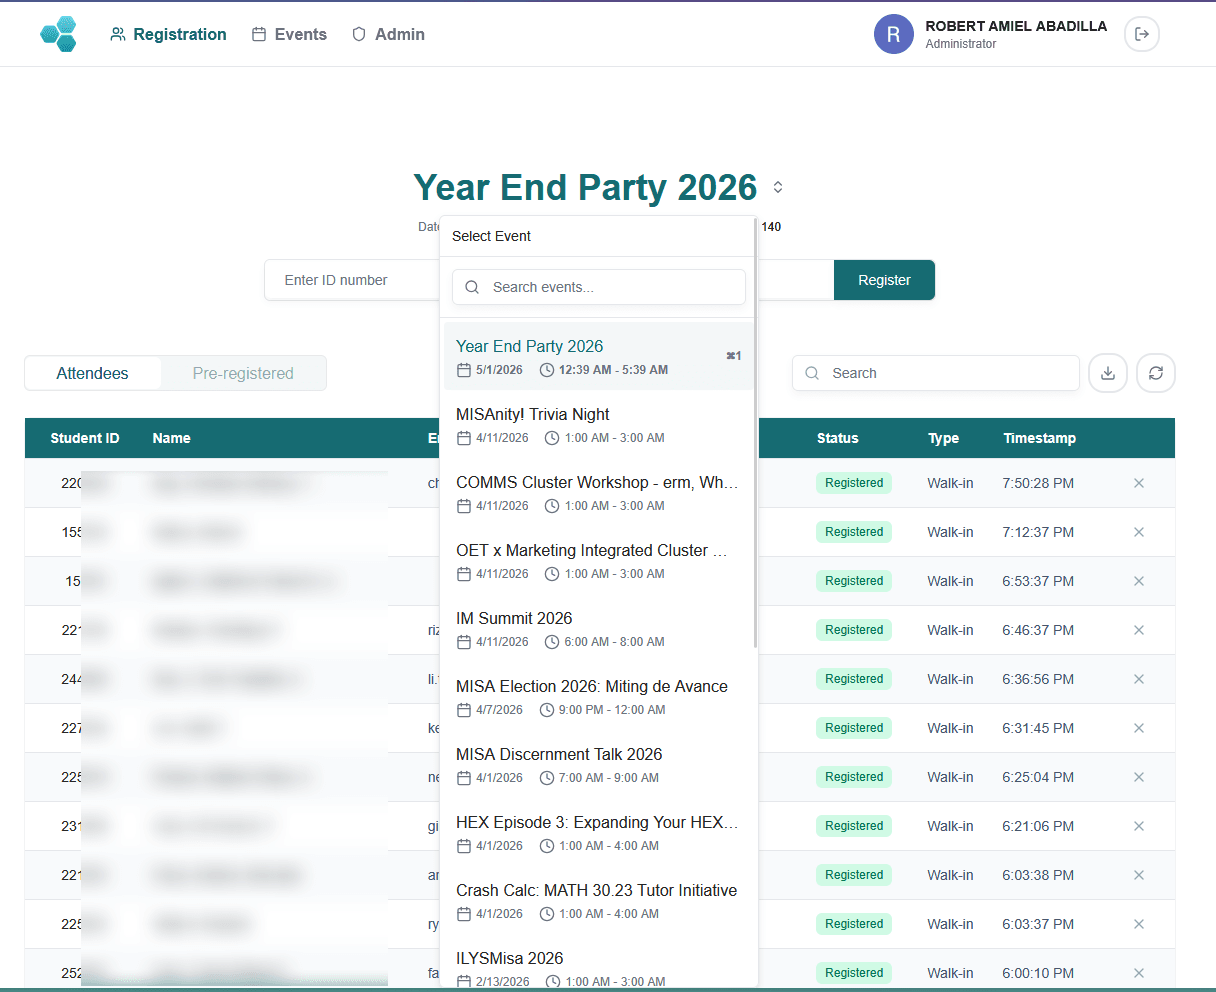Click Walk-in cell in 7:12:37 PM row
Image resolution: width=1216 pixels, height=992 pixels.
950,532
